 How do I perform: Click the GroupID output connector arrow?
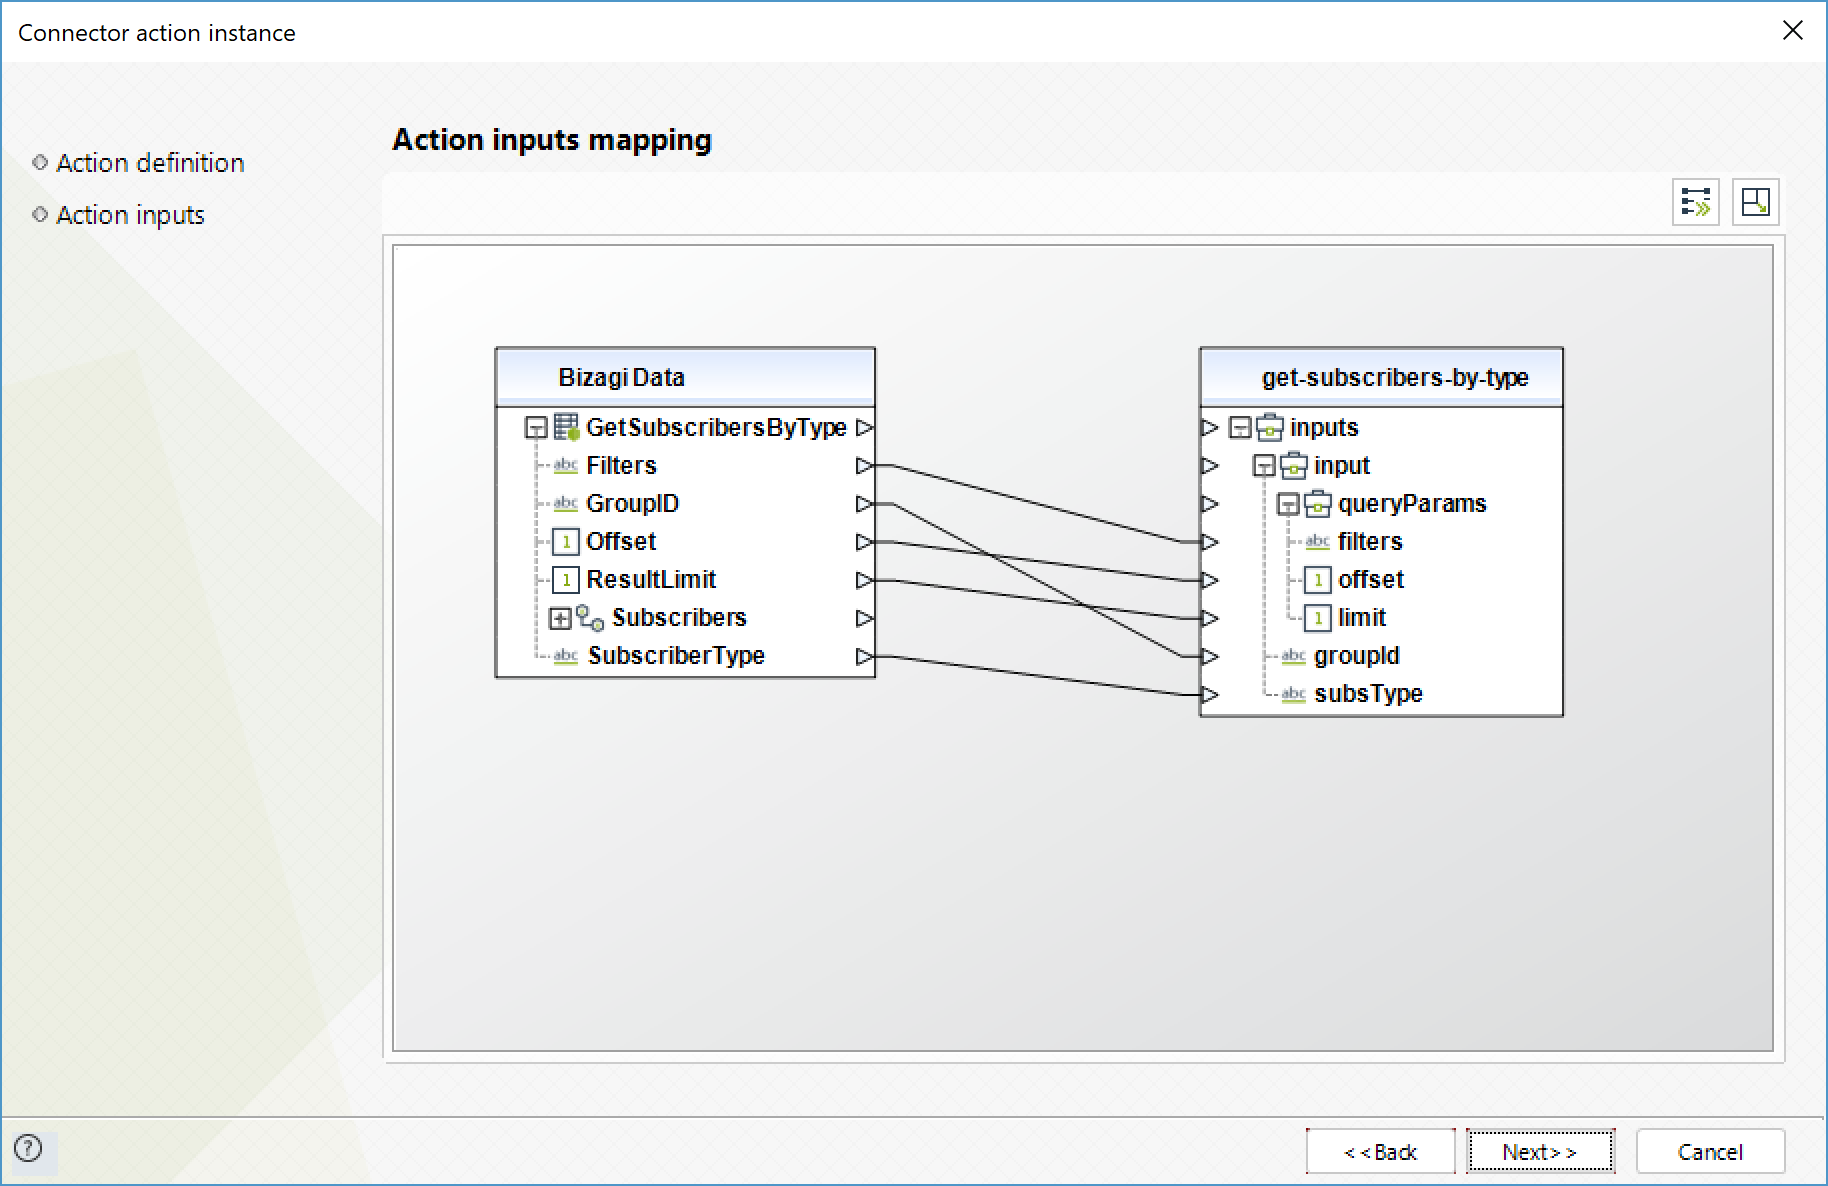[x=864, y=504]
